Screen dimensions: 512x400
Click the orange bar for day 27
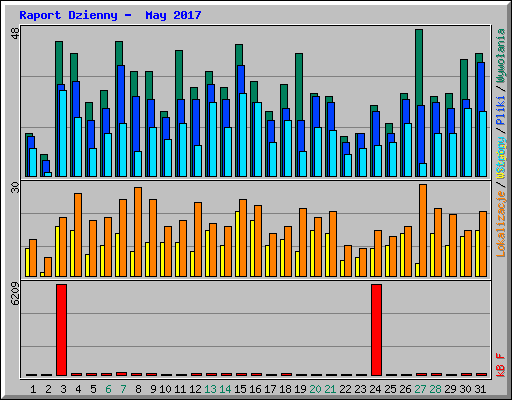[x=423, y=230]
